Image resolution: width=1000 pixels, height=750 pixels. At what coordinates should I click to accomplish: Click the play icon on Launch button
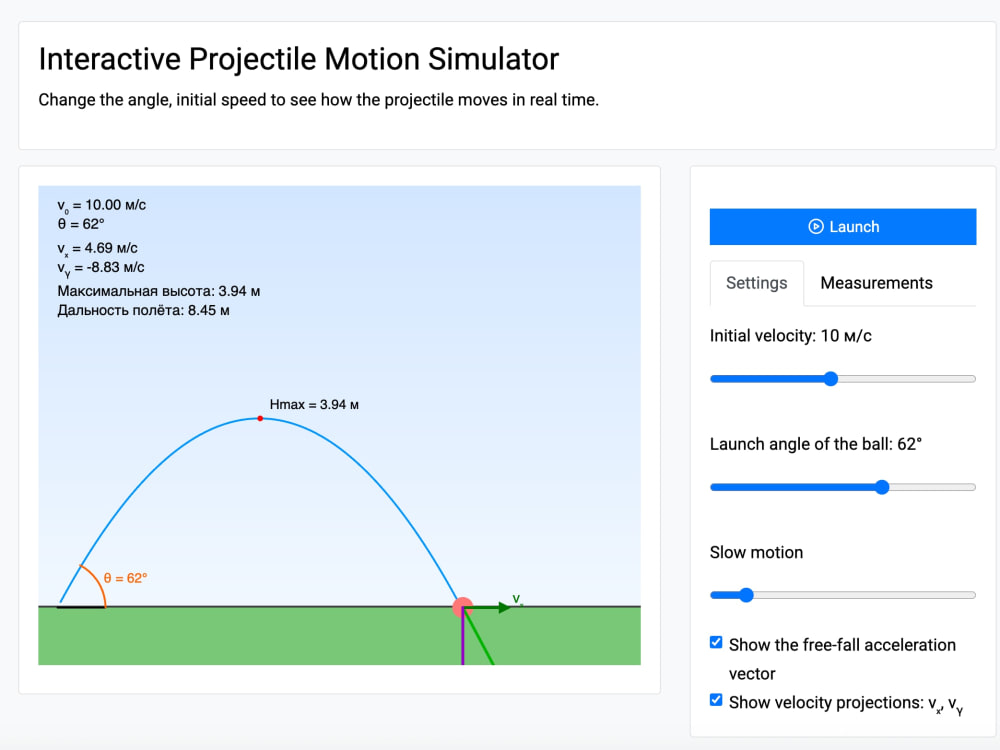tap(816, 226)
